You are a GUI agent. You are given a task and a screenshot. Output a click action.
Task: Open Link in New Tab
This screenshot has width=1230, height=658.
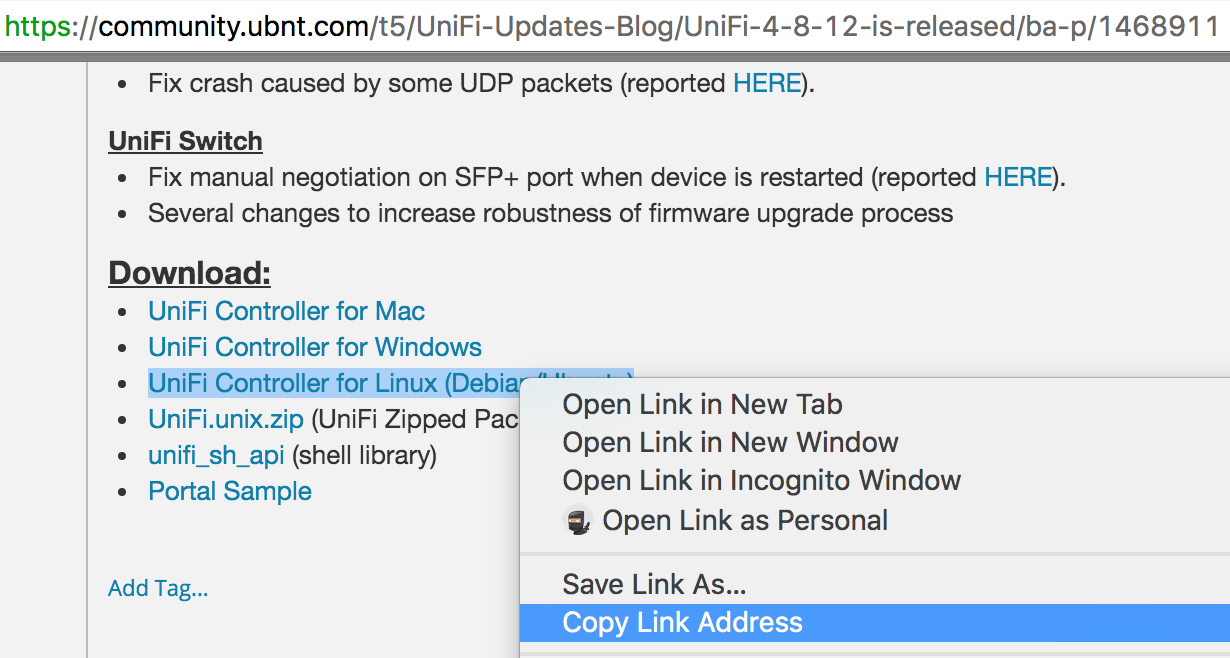[875, 404]
